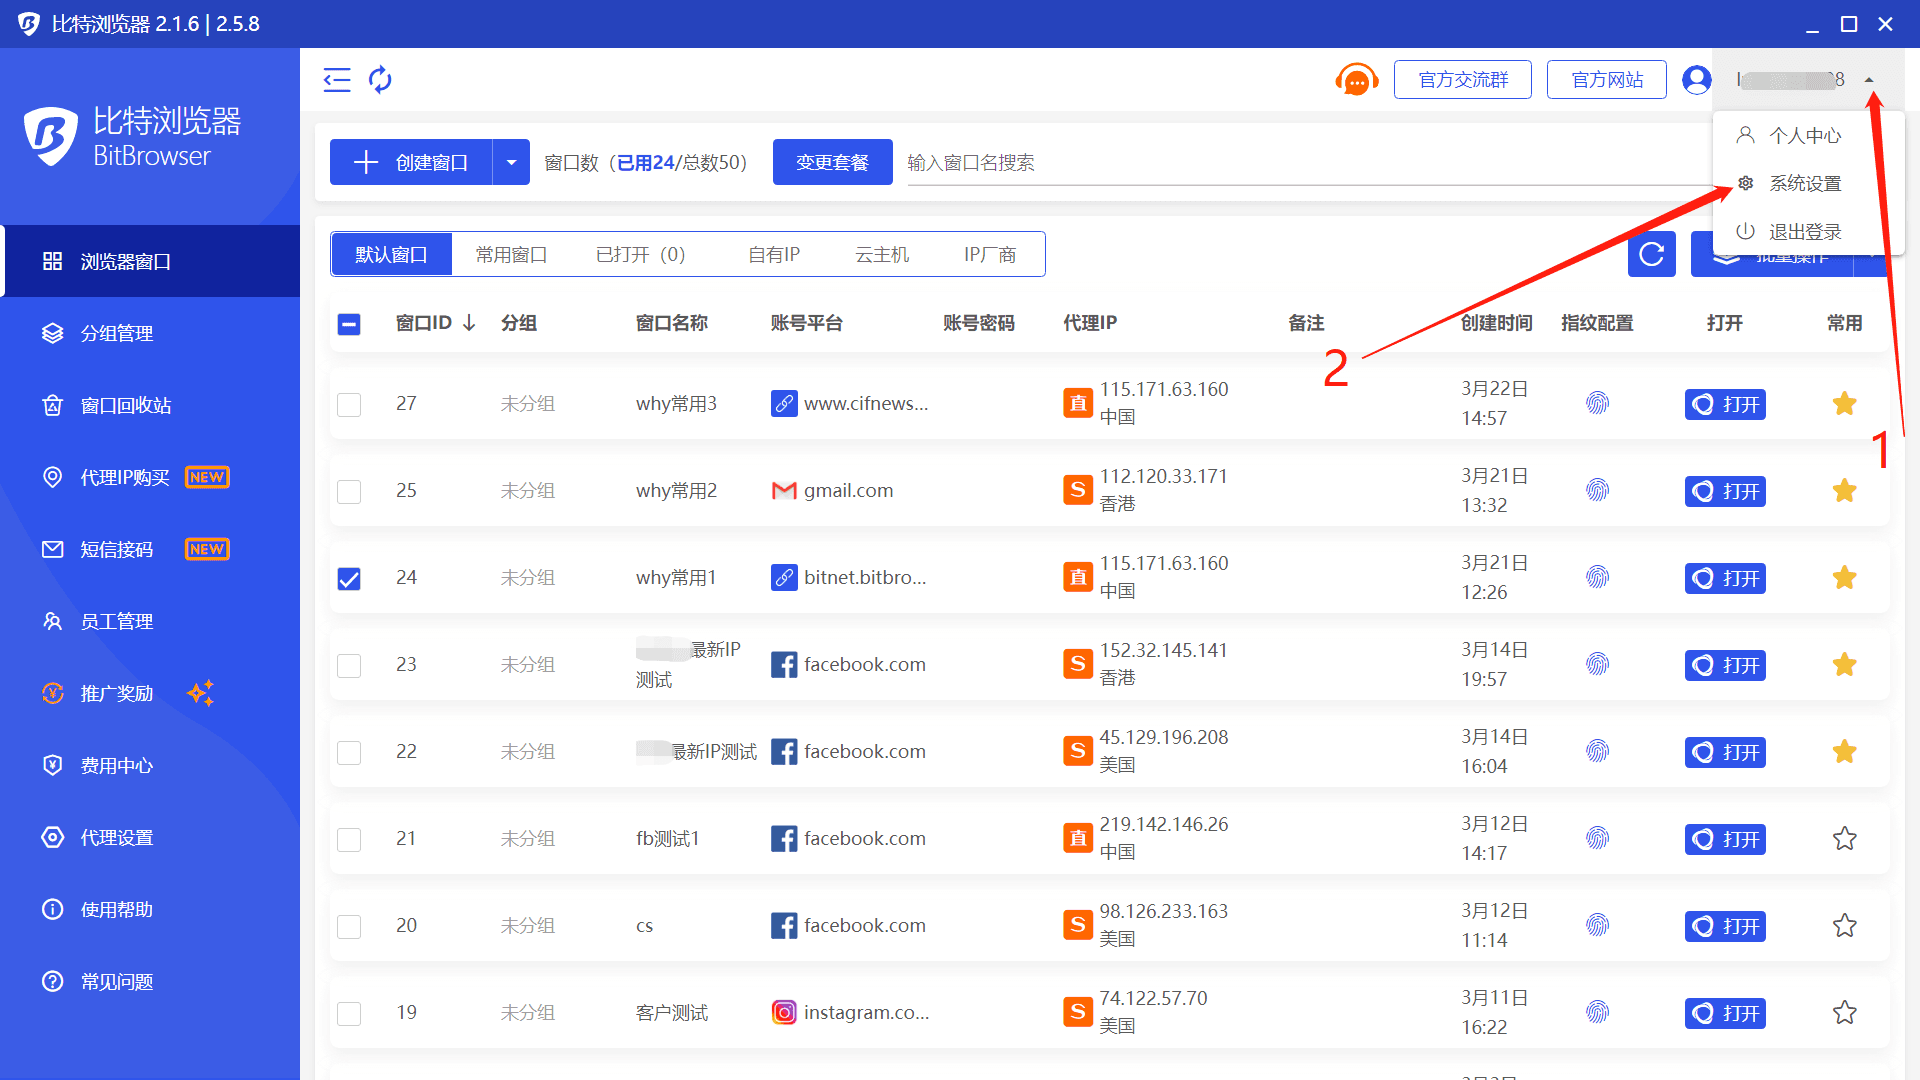Viewport: 1920px width, 1080px height.
Task: Check the box for window 20
Action: pos(349,927)
